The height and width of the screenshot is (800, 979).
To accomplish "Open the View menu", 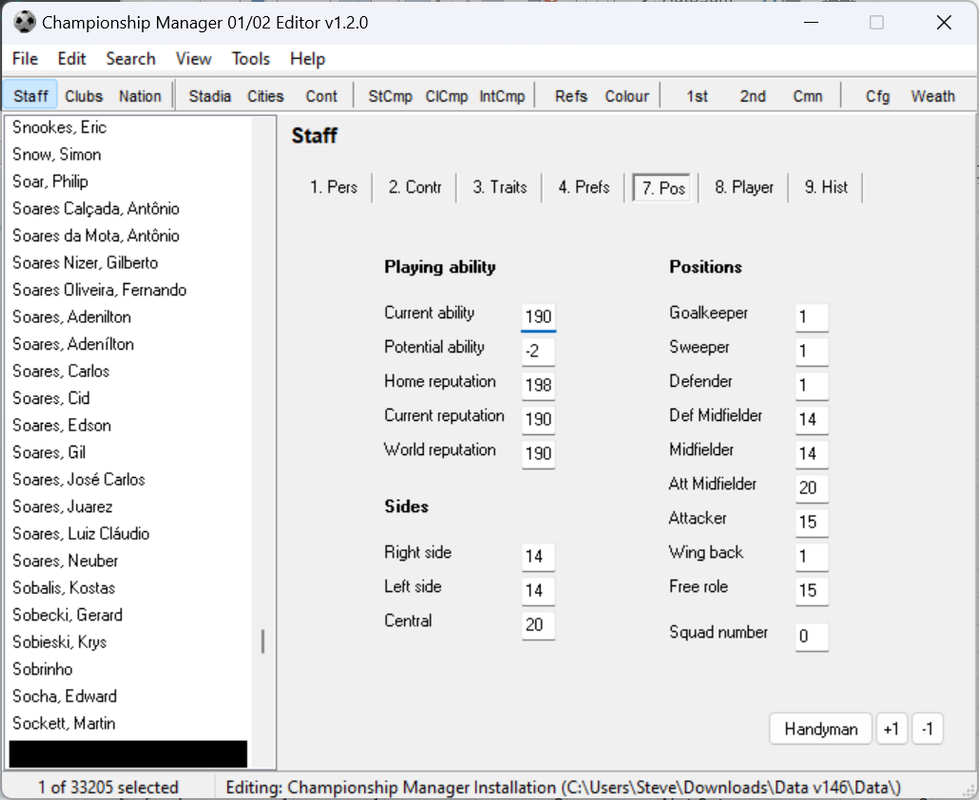I will click(194, 59).
